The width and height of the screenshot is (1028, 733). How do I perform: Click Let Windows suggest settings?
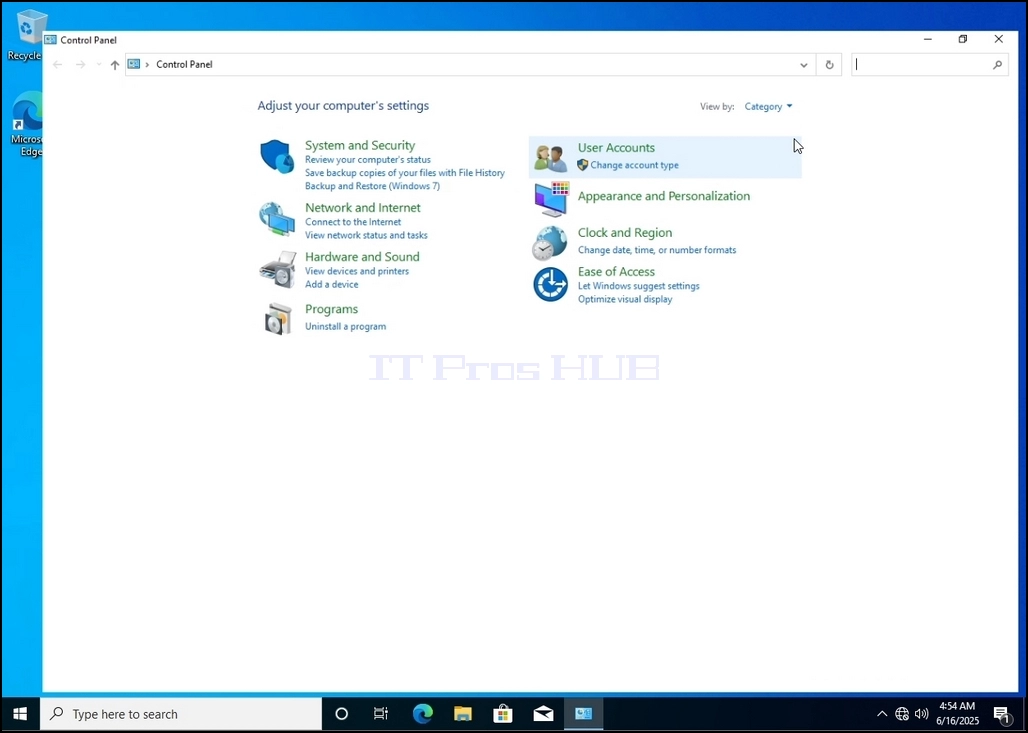[639, 286]
